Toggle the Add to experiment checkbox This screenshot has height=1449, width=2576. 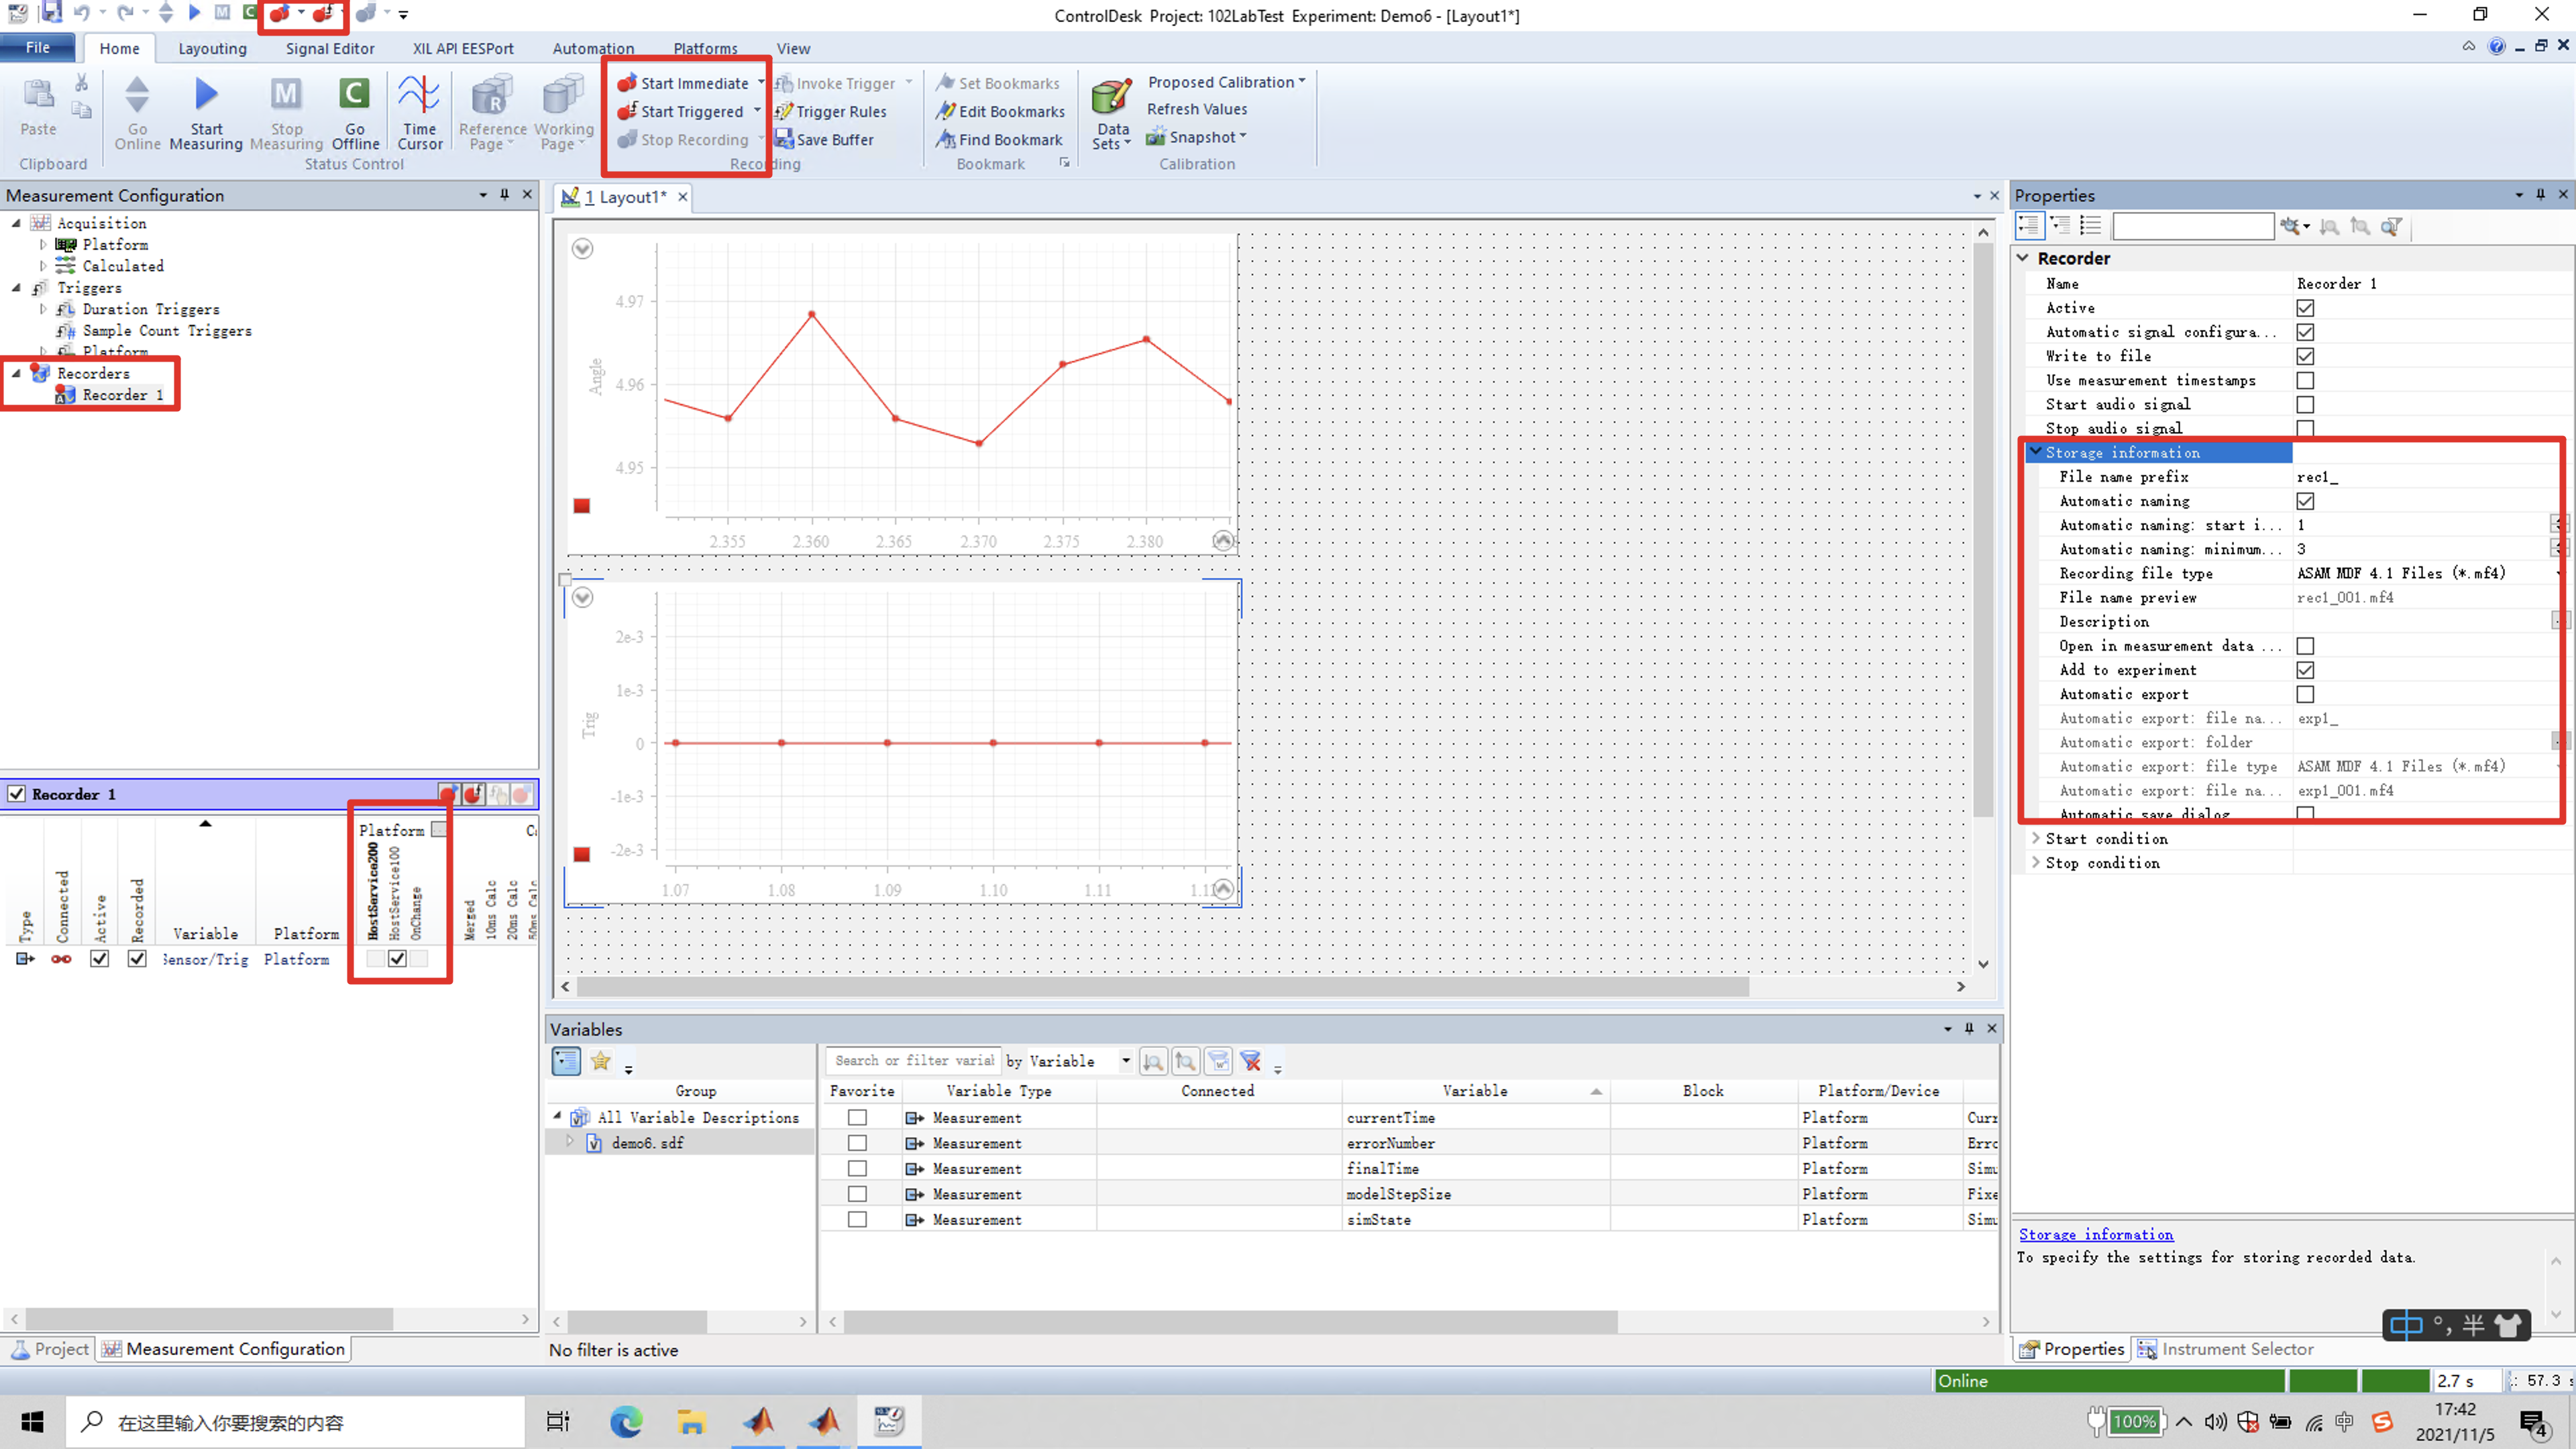(2304, 670)
